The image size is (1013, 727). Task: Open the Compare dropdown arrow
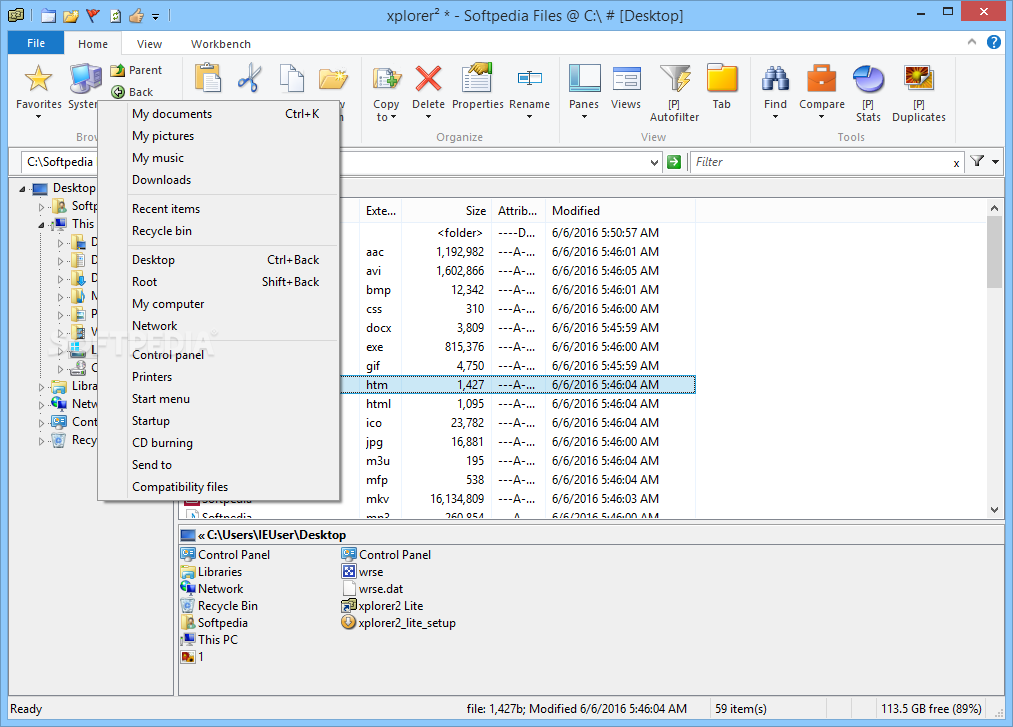coord(822,117)
